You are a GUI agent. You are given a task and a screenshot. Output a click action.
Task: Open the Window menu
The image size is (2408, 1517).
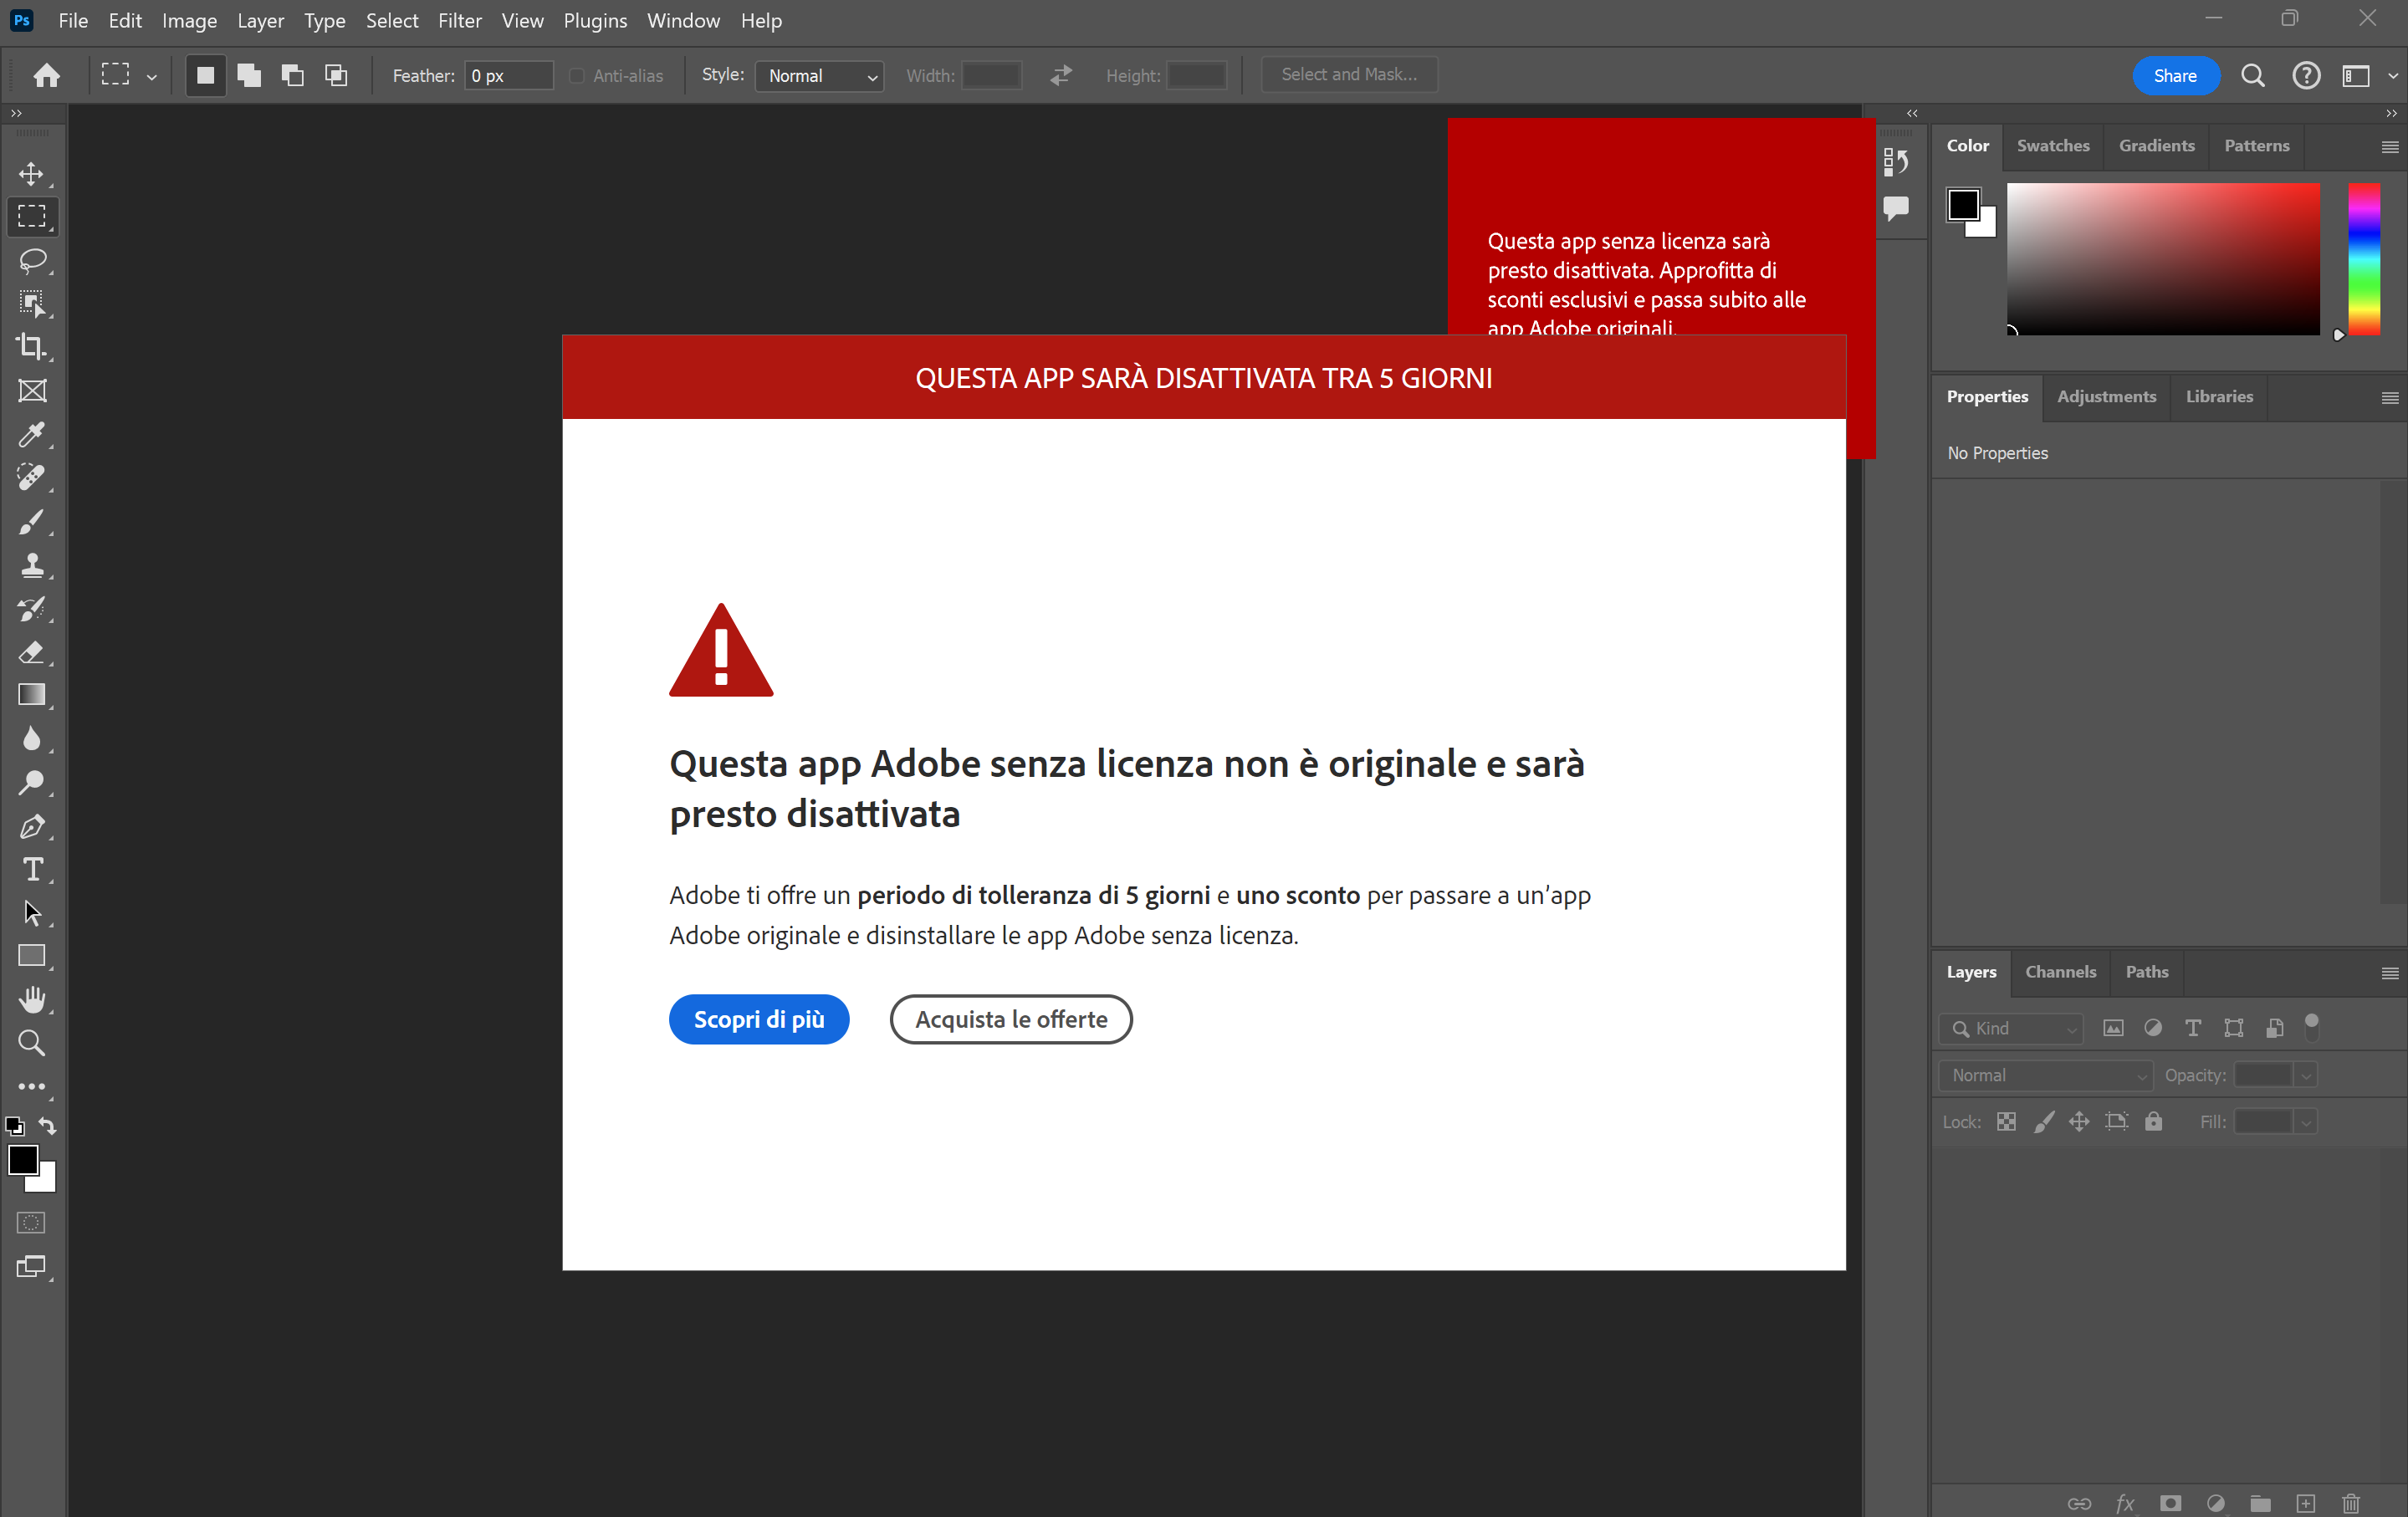[x=683, y=21]
